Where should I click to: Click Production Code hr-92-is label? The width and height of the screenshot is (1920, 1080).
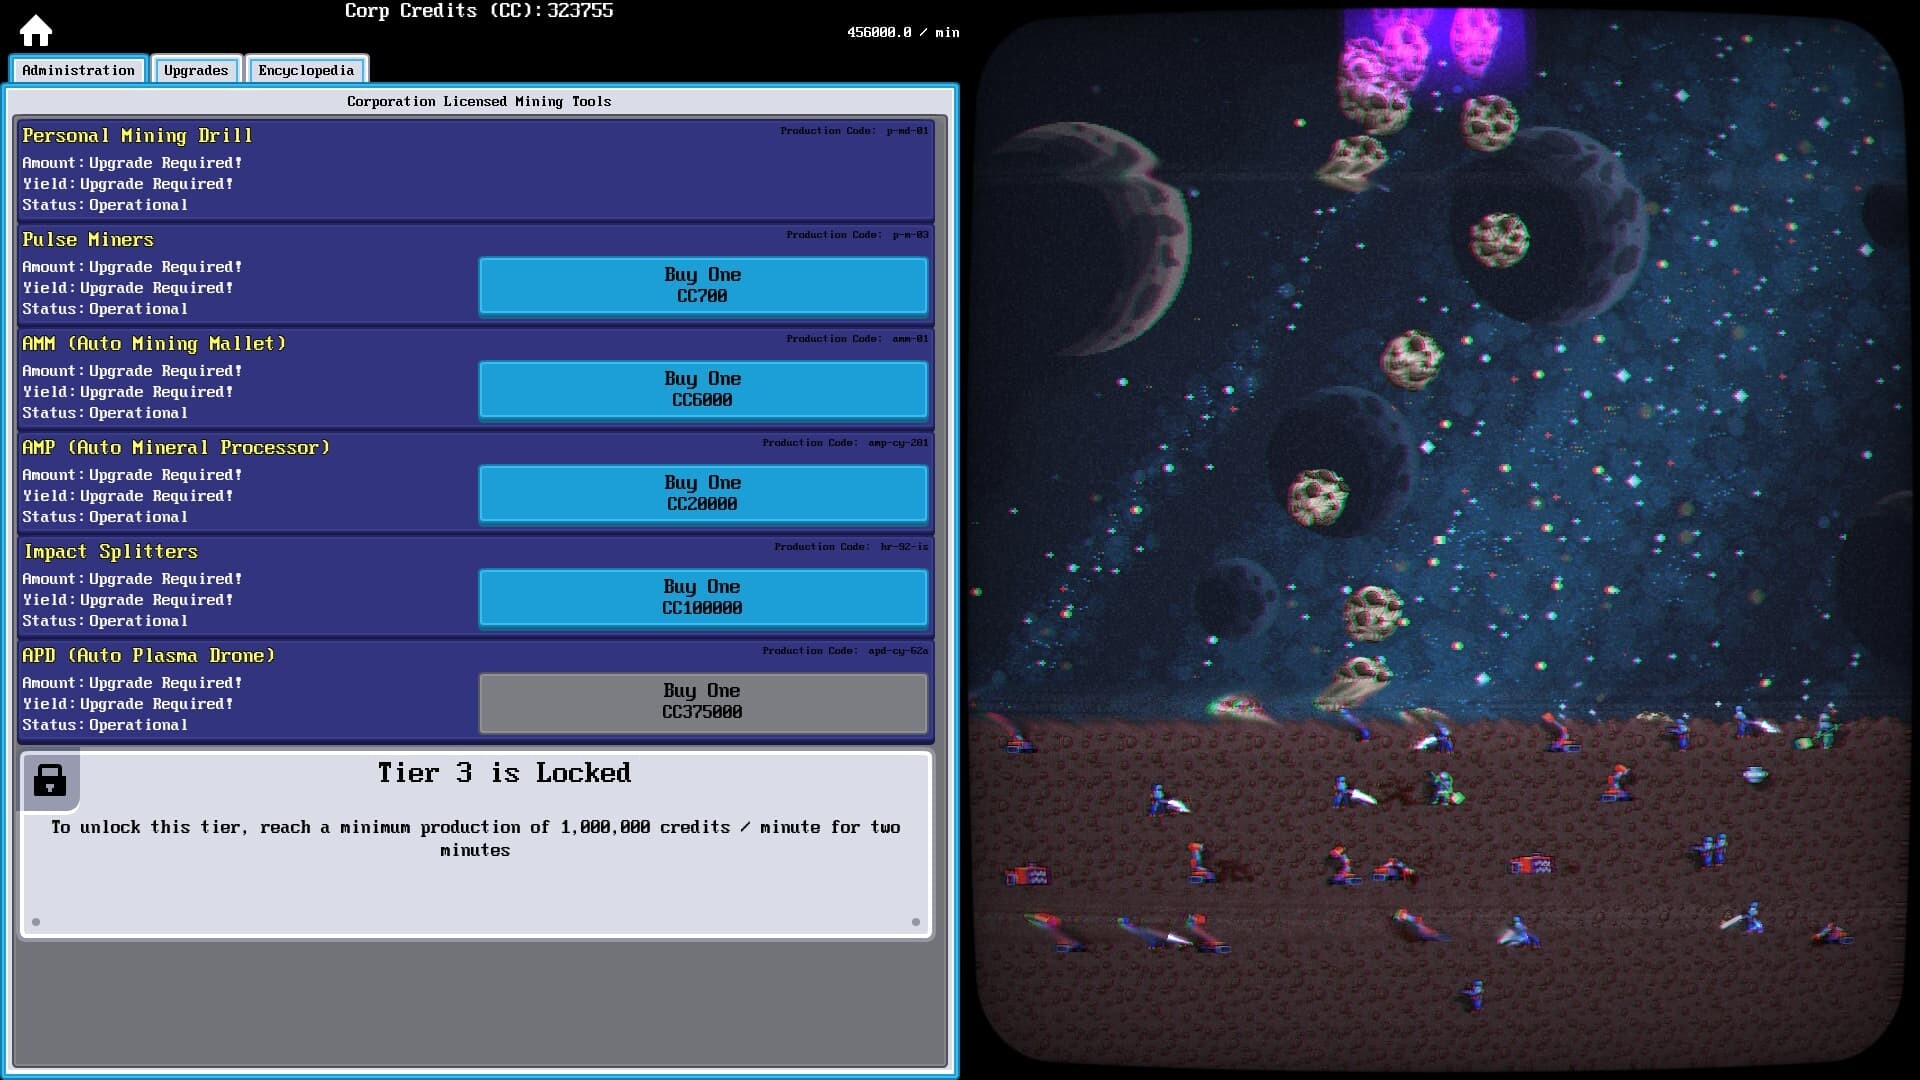click(851, 547)
